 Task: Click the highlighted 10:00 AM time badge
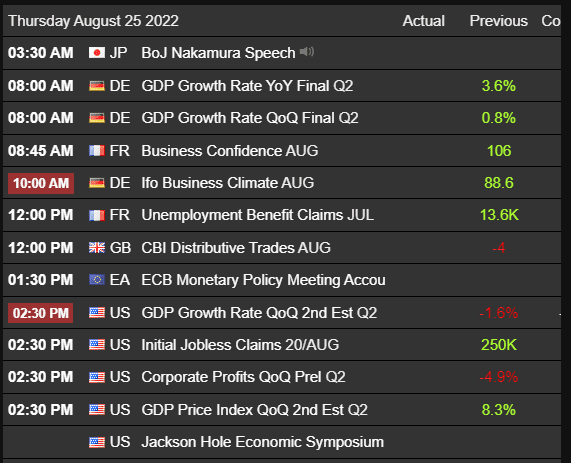point(41,183)
